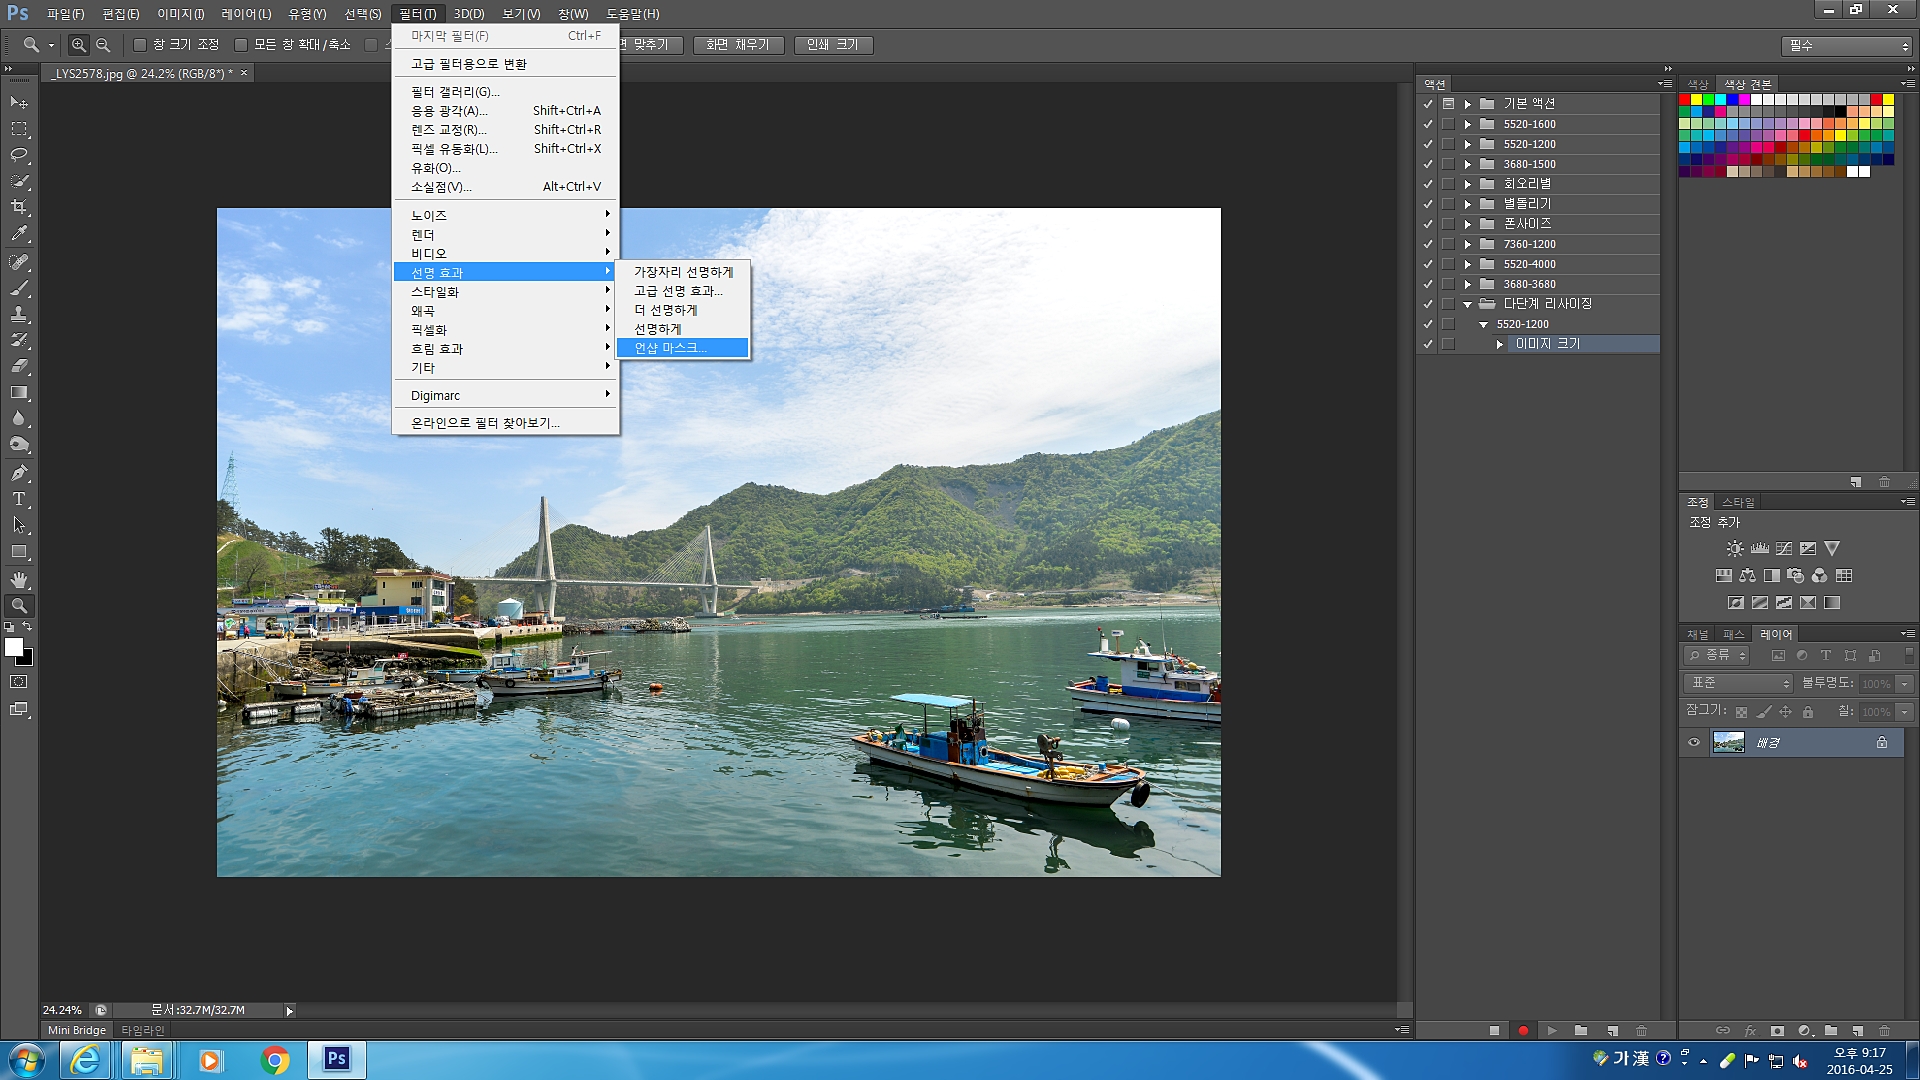Select the Eyedropper tool
The image size is (1920, 1080).
click(19, 234)
